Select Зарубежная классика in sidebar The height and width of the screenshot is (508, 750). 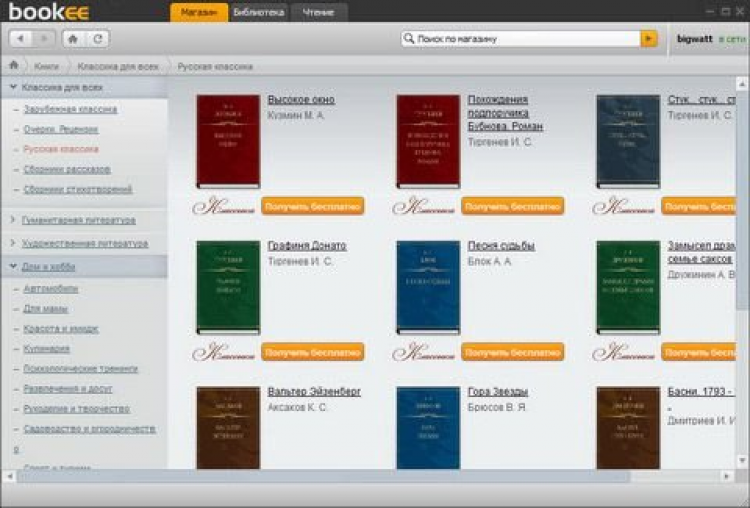tap(70, 109)
